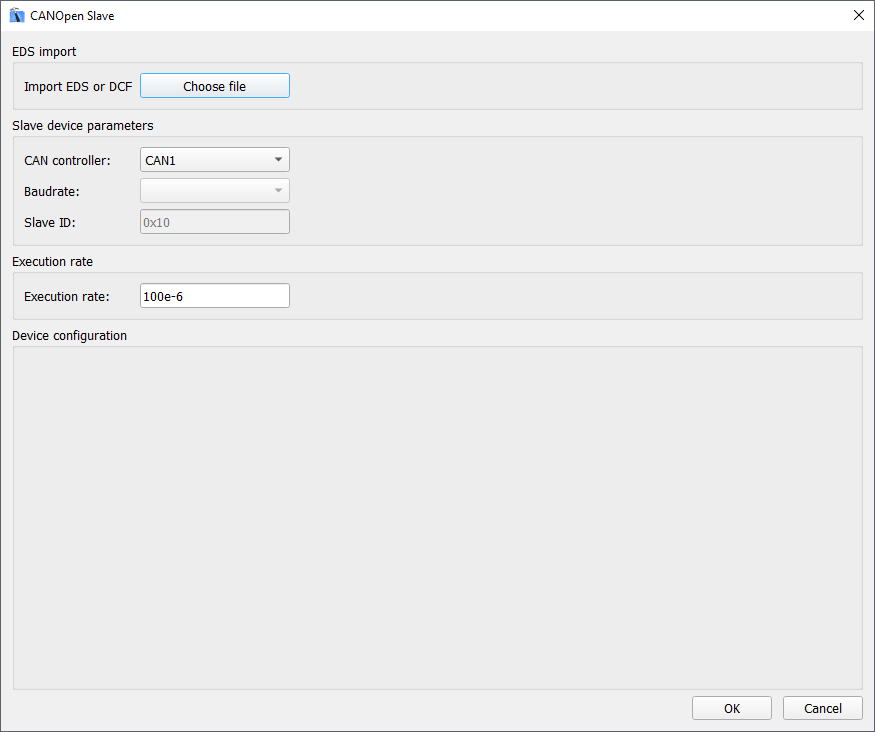This screenshot has width=875, height=732.
Task: Open the CAN controller dropdown
Action: point(214,160)
